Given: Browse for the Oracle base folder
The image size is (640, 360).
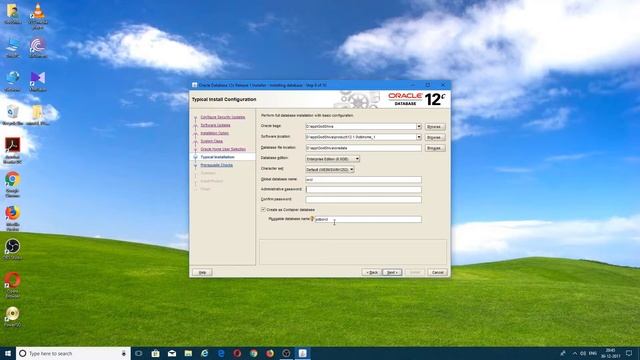Looking at the screenshot, I should 435,127.
